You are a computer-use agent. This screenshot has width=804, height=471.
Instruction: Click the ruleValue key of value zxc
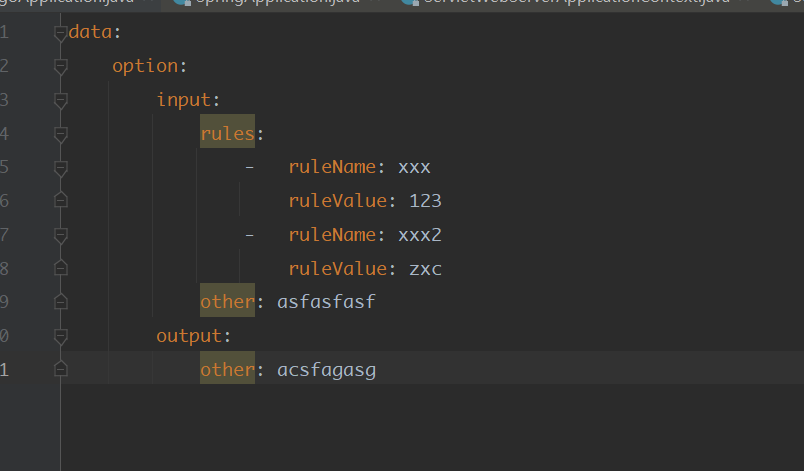337,269
